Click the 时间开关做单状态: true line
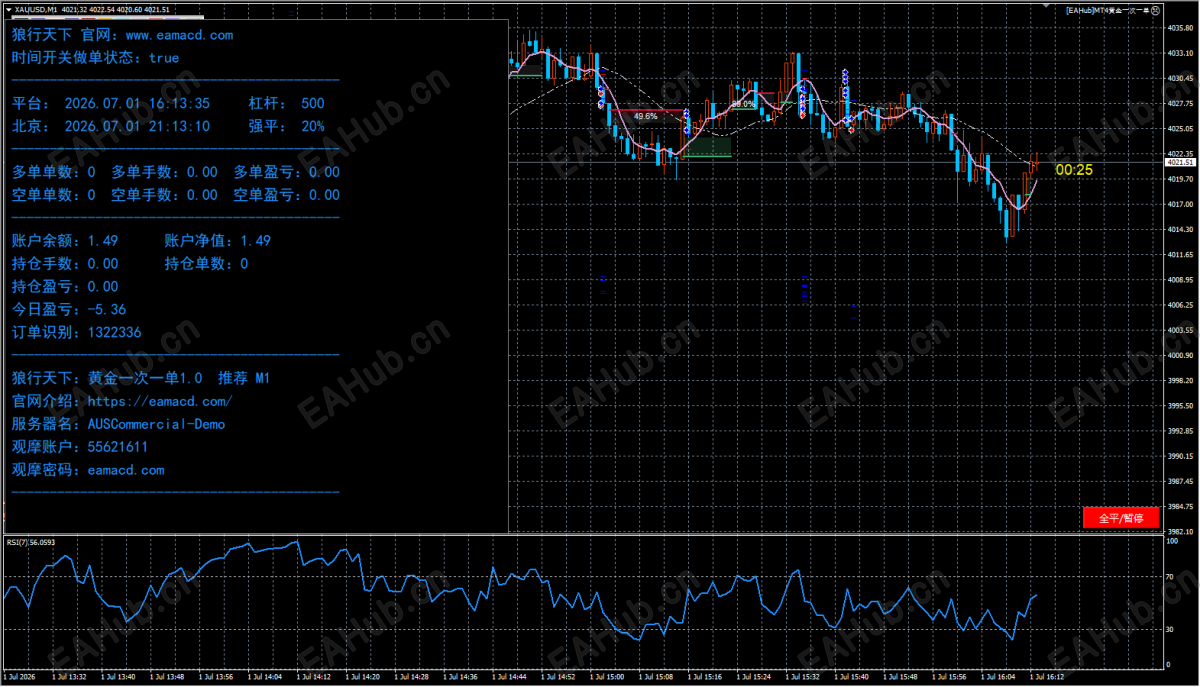The width and height of the screenshot is (1200, 687). point(96,58)
